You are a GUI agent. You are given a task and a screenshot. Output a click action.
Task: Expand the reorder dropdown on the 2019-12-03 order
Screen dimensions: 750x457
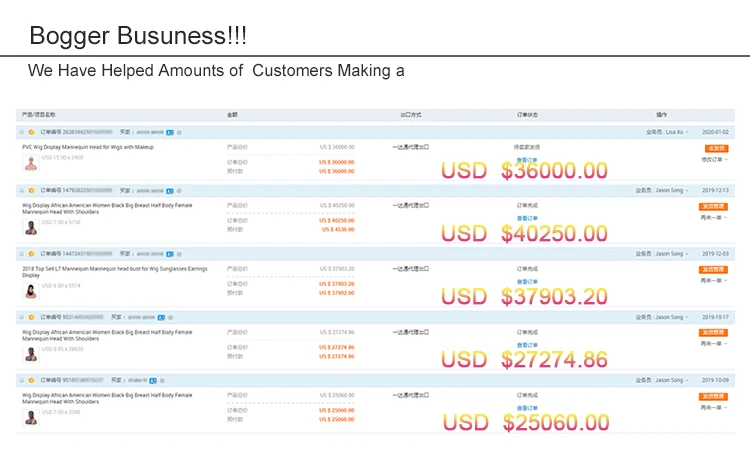click(x=713, y=281)
